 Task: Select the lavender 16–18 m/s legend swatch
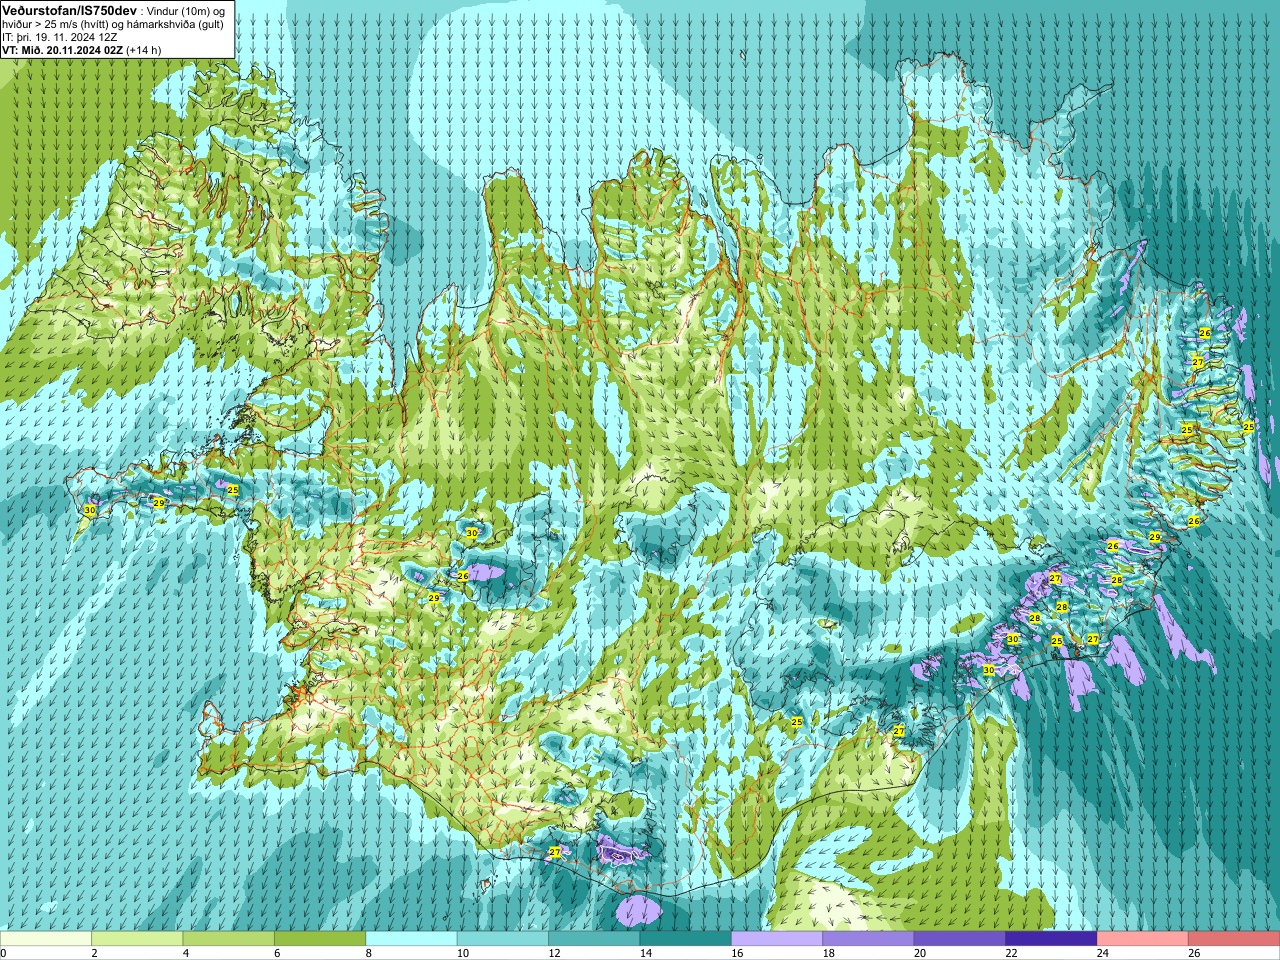point(777,939)
